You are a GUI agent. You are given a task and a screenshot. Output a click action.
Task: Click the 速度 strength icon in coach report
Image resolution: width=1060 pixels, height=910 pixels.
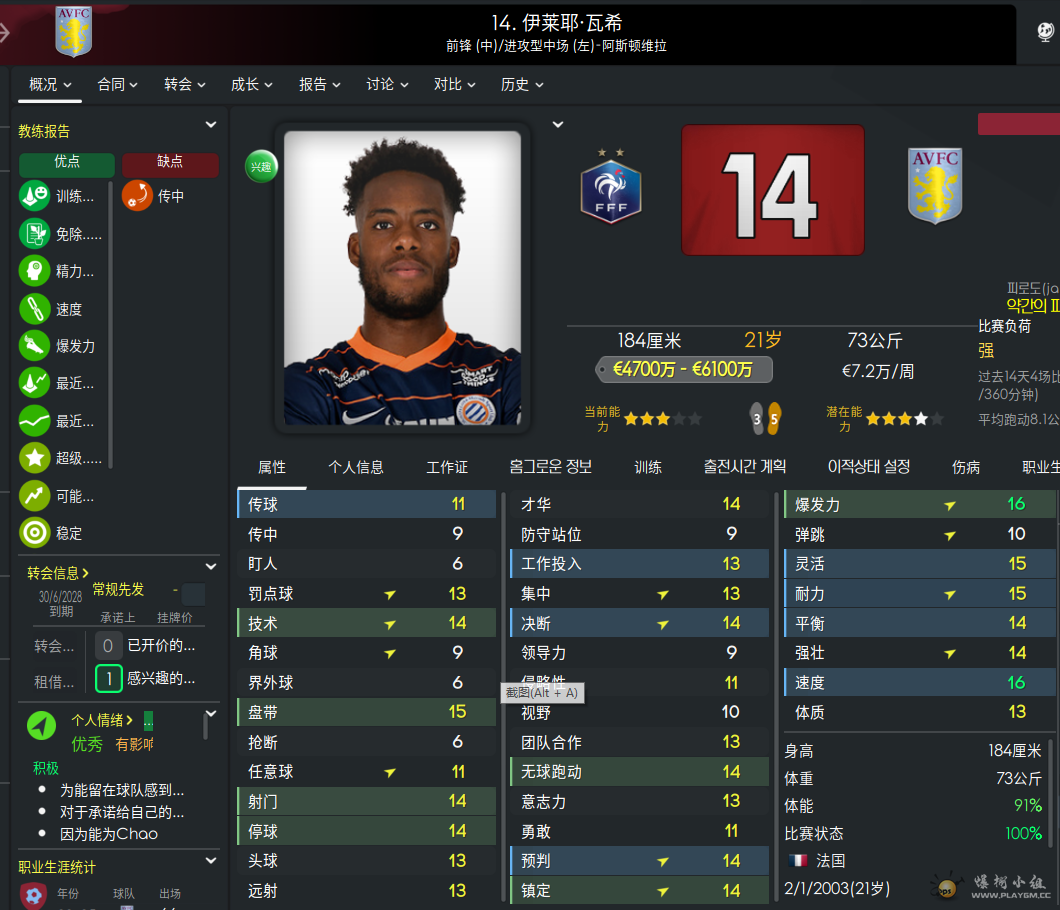[34, 309]
